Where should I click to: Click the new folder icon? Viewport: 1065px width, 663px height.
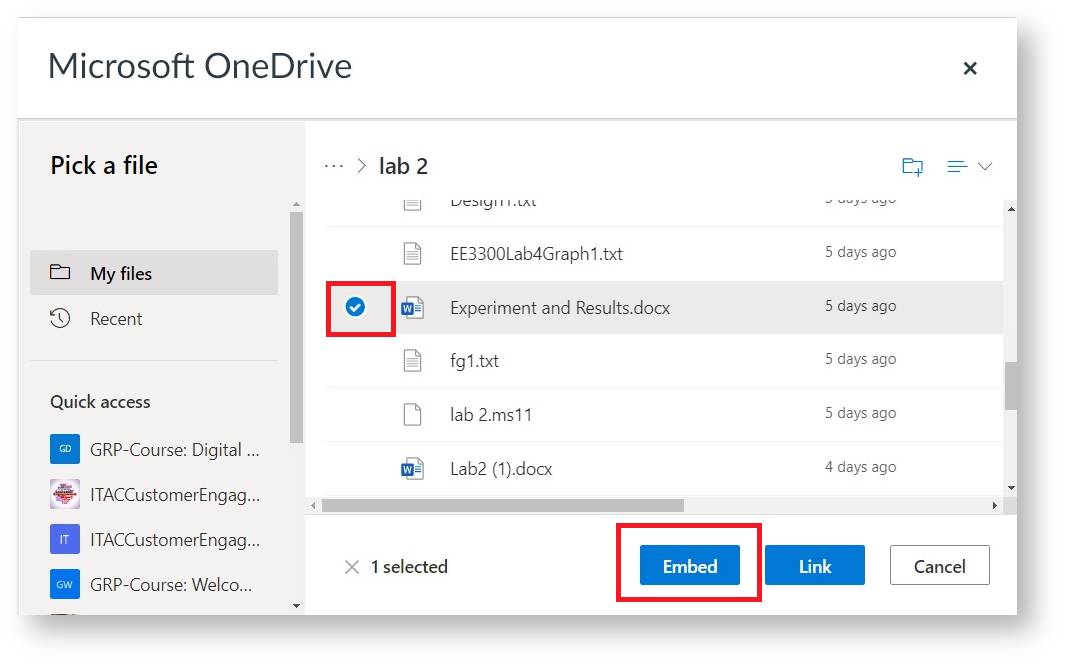pos(912,166)
